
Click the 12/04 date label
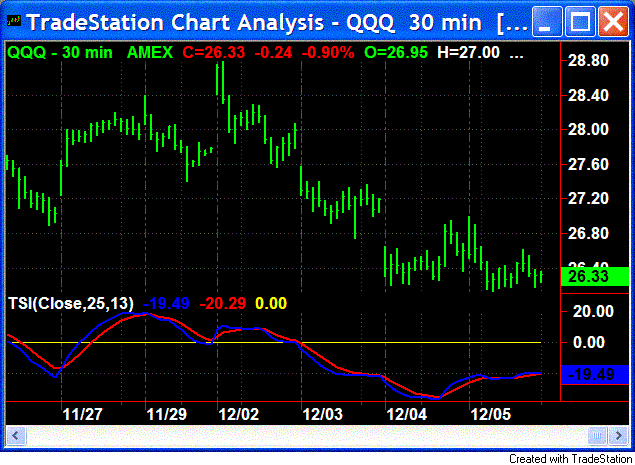pyautogui.click(x=407, y=414)
